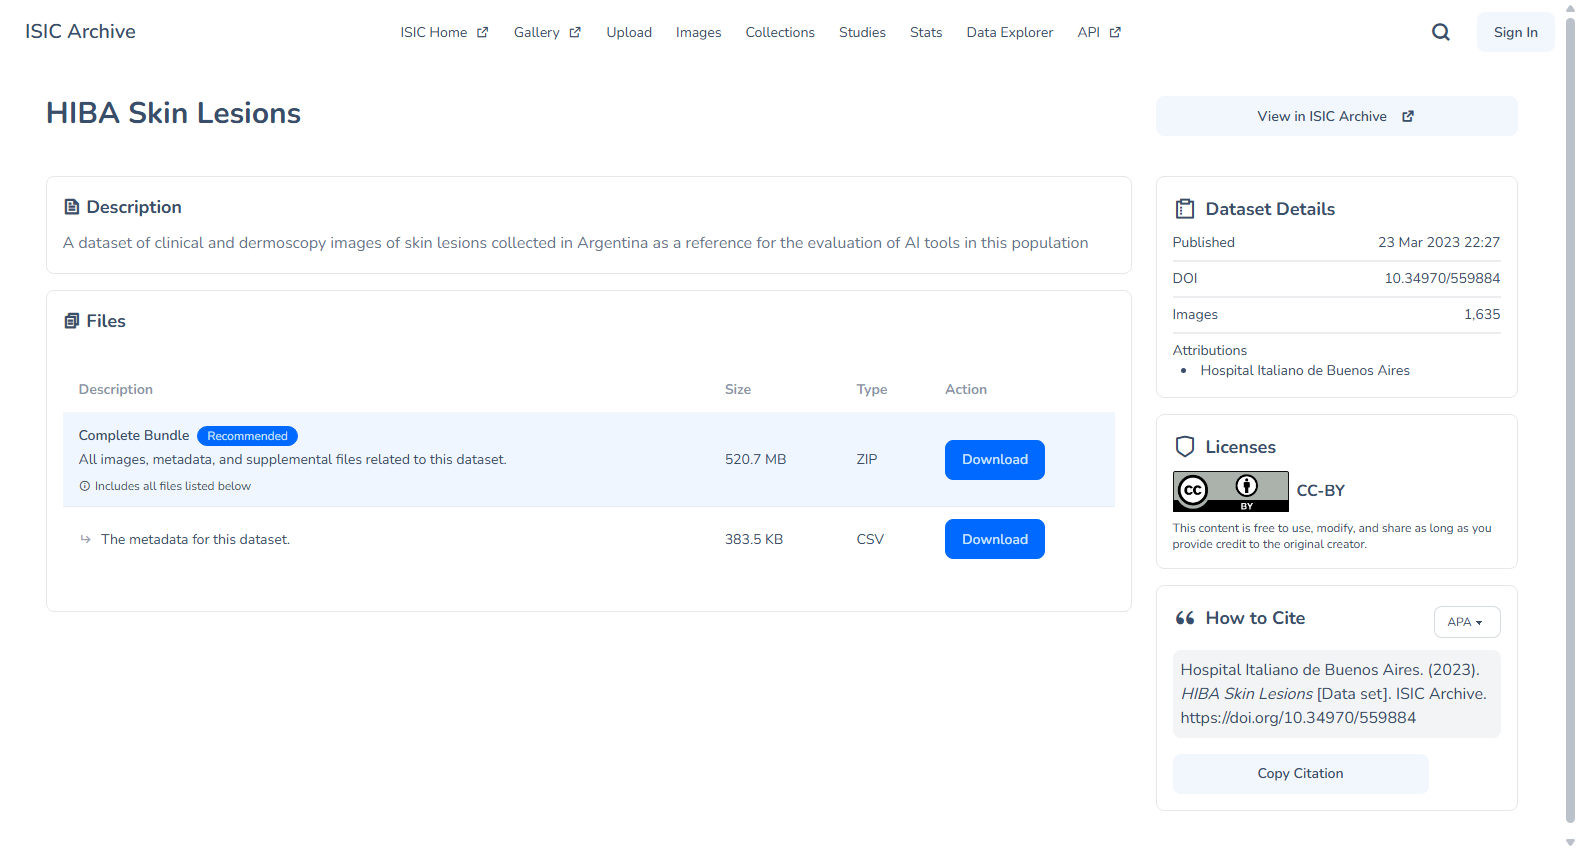This screenshot has width=1578, height=850.
Task: Click the 'CC-BY' license label
Action: click(x=1320, y=490)
